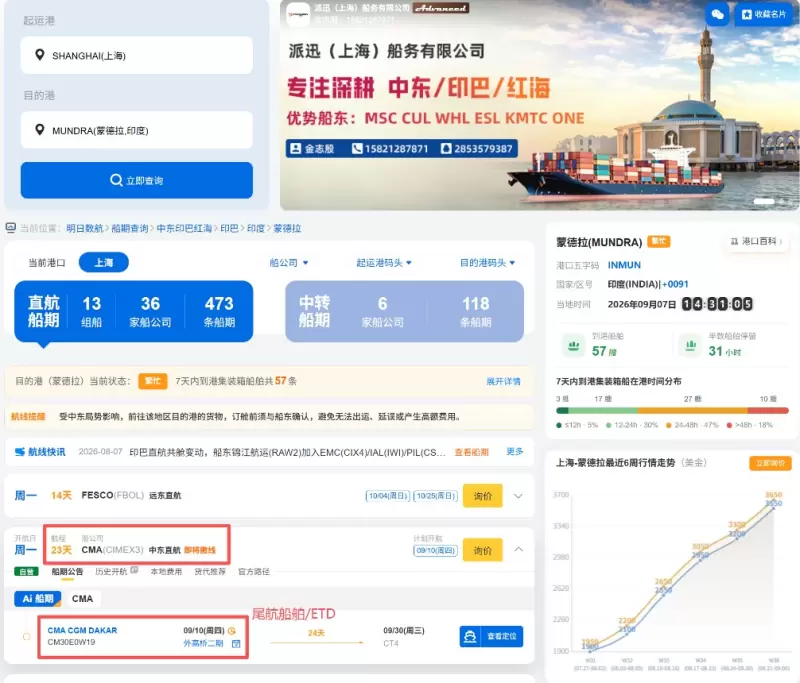Image resolution: width=800 pixels, height=683 pixels.
Task: Click the calendar icon beside 外高桥二期
Action: (x=236, y=644)
